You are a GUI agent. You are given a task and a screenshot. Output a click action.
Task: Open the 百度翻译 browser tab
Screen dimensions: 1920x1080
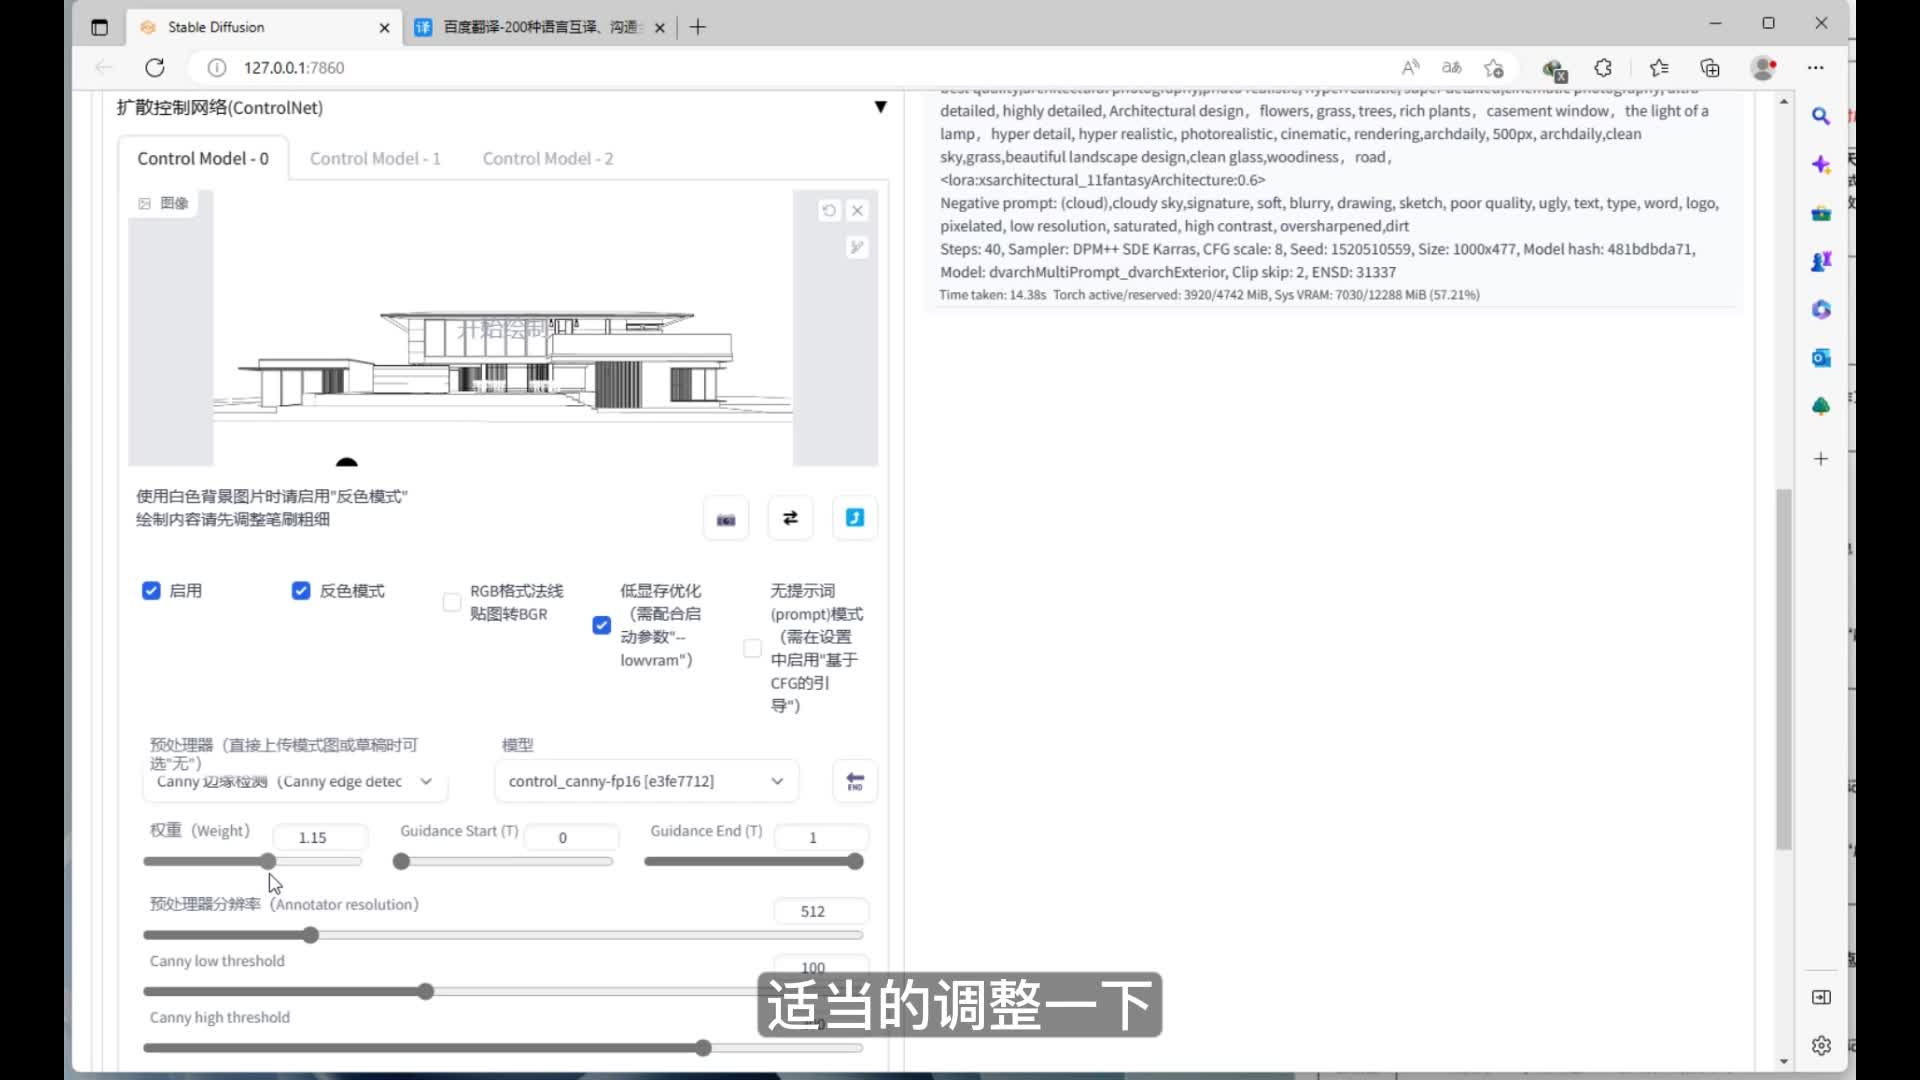540,27
